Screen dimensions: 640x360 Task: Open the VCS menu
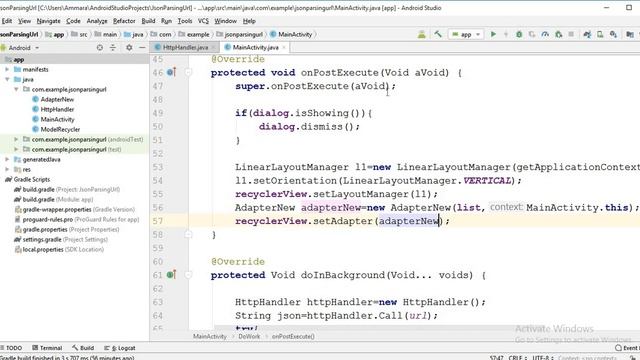coord(203,21)
